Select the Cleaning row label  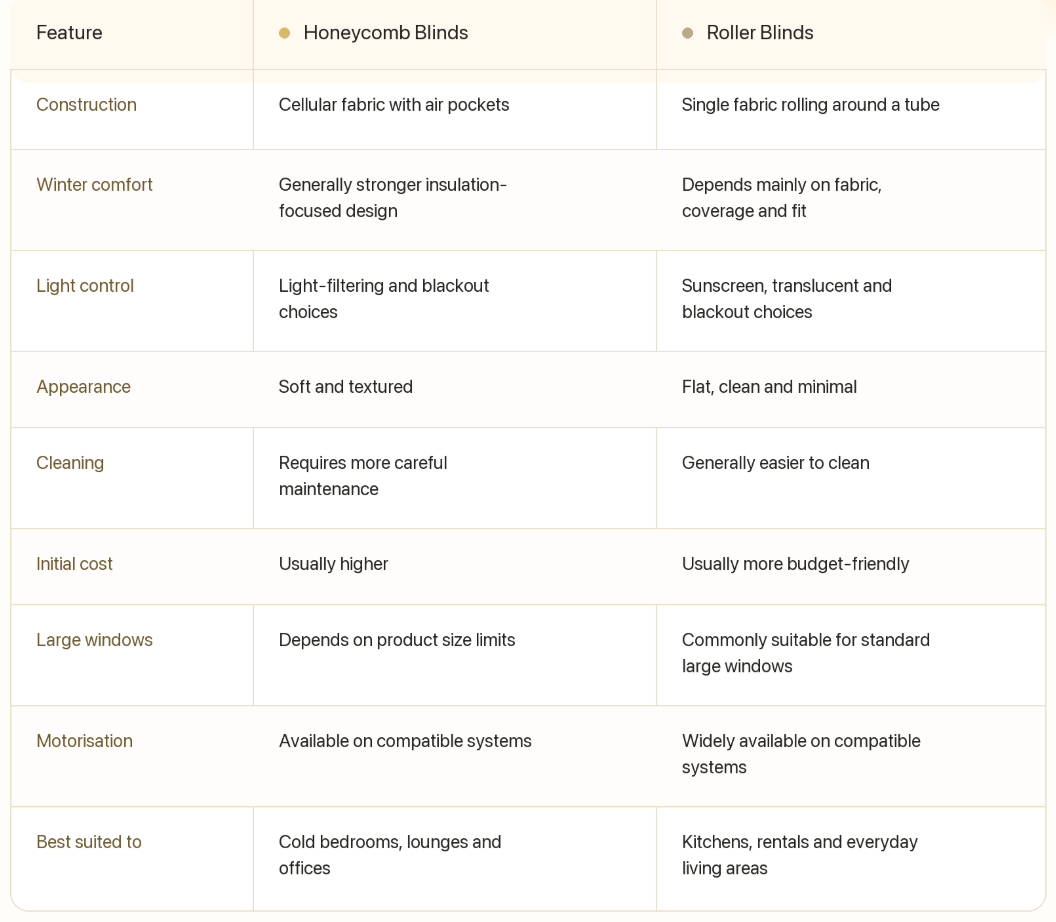[x=70, y=463]
